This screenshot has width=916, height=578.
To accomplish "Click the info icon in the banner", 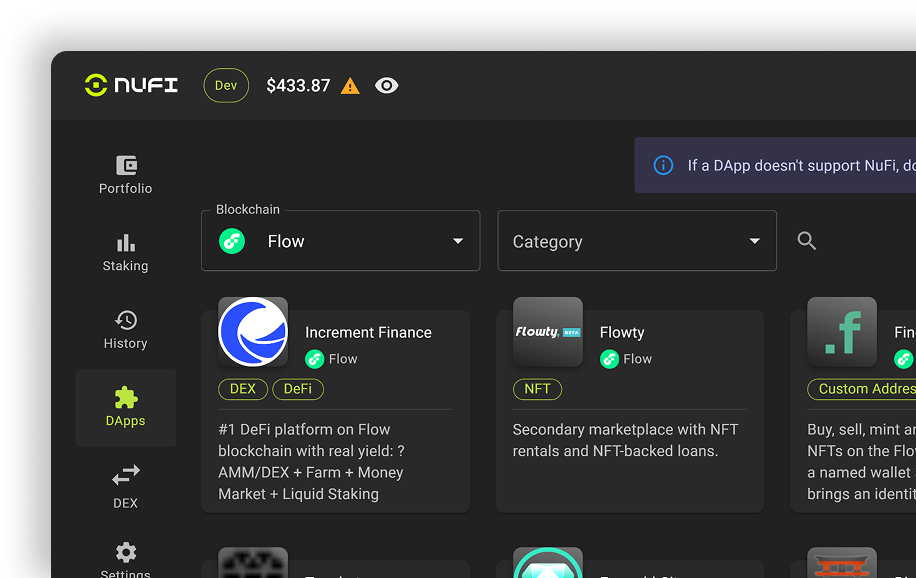I will [x=663, y=165].
